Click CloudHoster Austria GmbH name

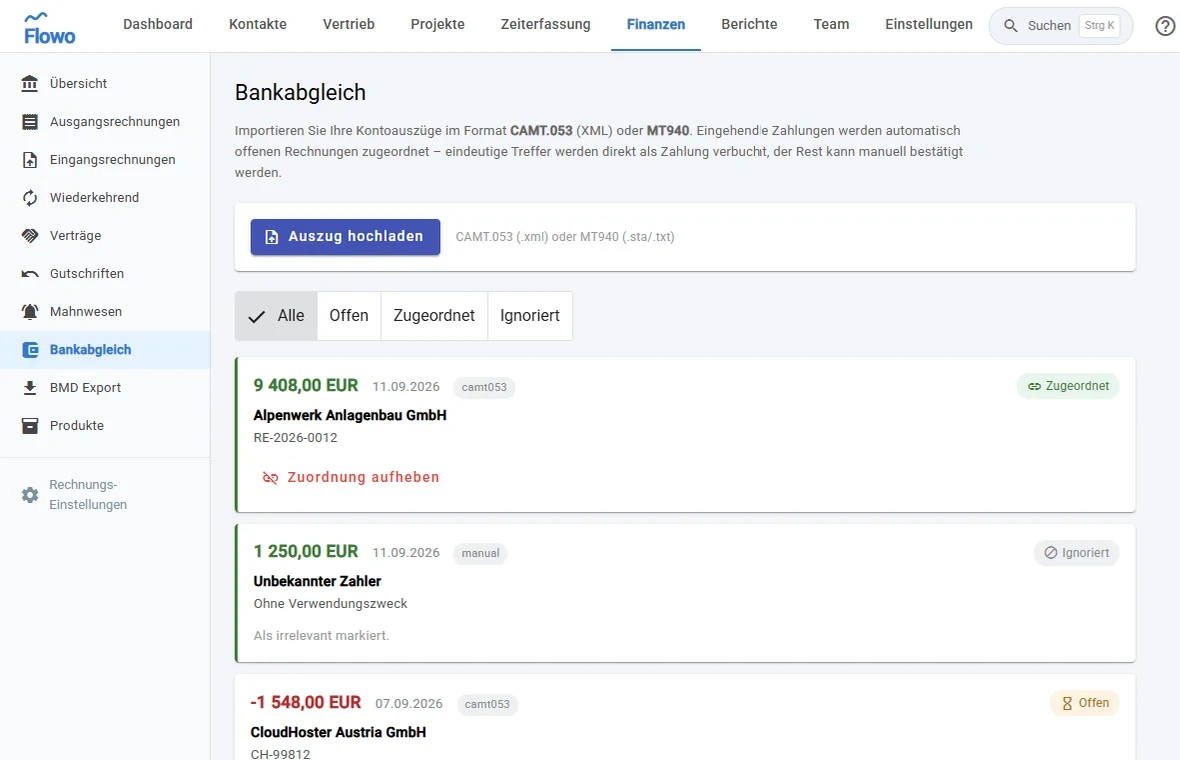click(338, 732)
